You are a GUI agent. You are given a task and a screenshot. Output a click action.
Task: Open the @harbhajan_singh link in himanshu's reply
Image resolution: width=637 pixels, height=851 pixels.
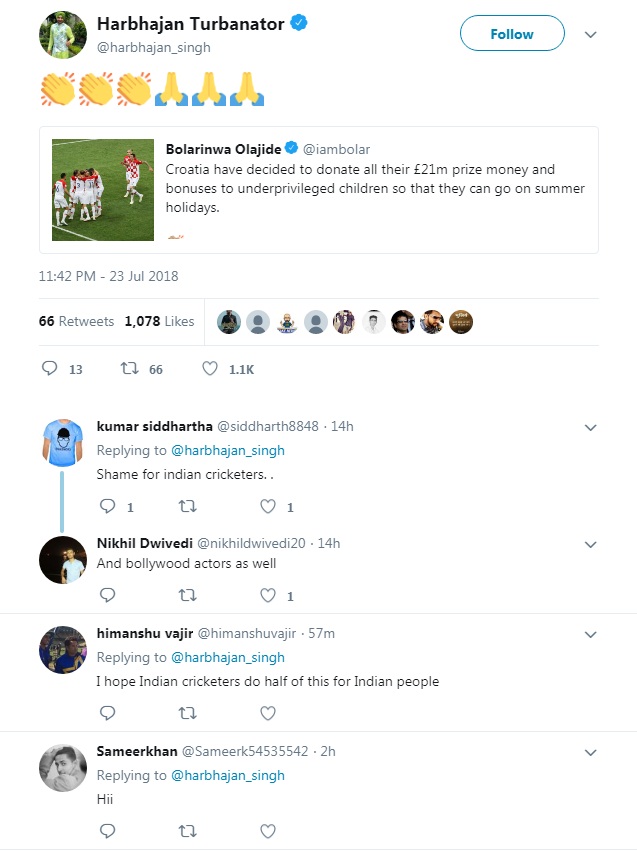point(228,657)
